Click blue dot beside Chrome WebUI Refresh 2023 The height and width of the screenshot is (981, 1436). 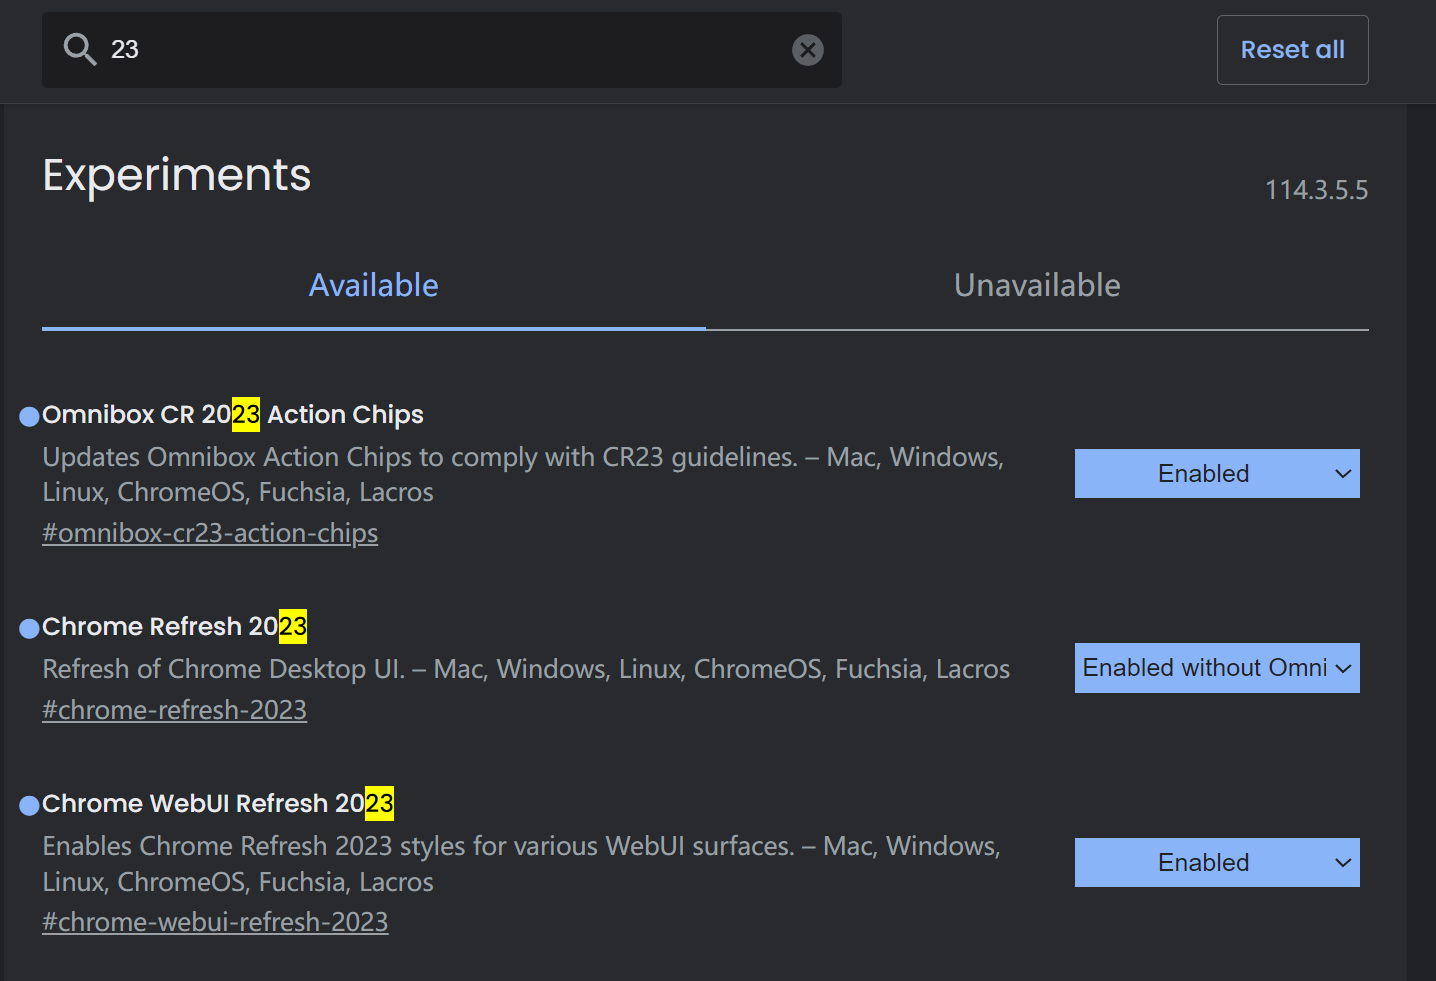click(29, 805)
